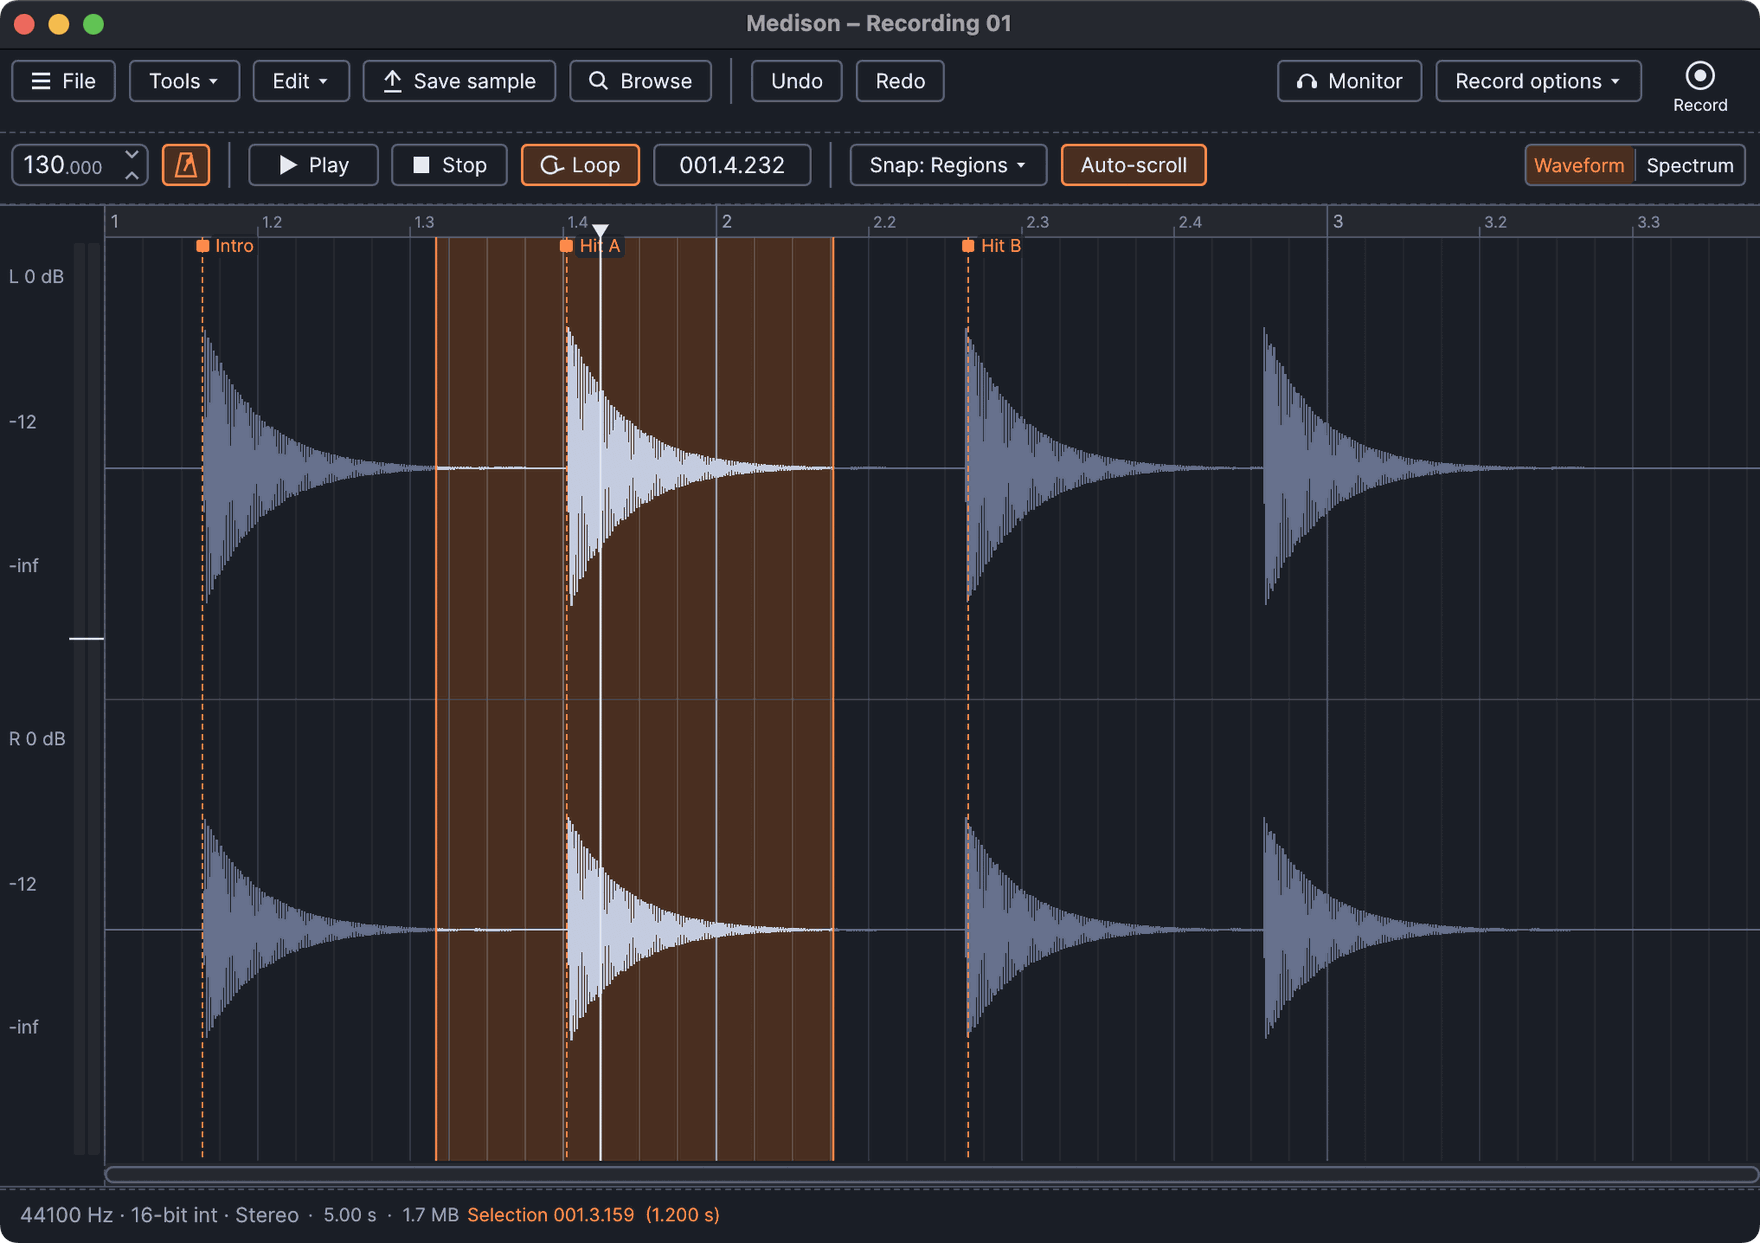The height and width of the screenshot is (1243, 1760).
Task: Open the Tools dropdown menu
Action: [184, 81]
